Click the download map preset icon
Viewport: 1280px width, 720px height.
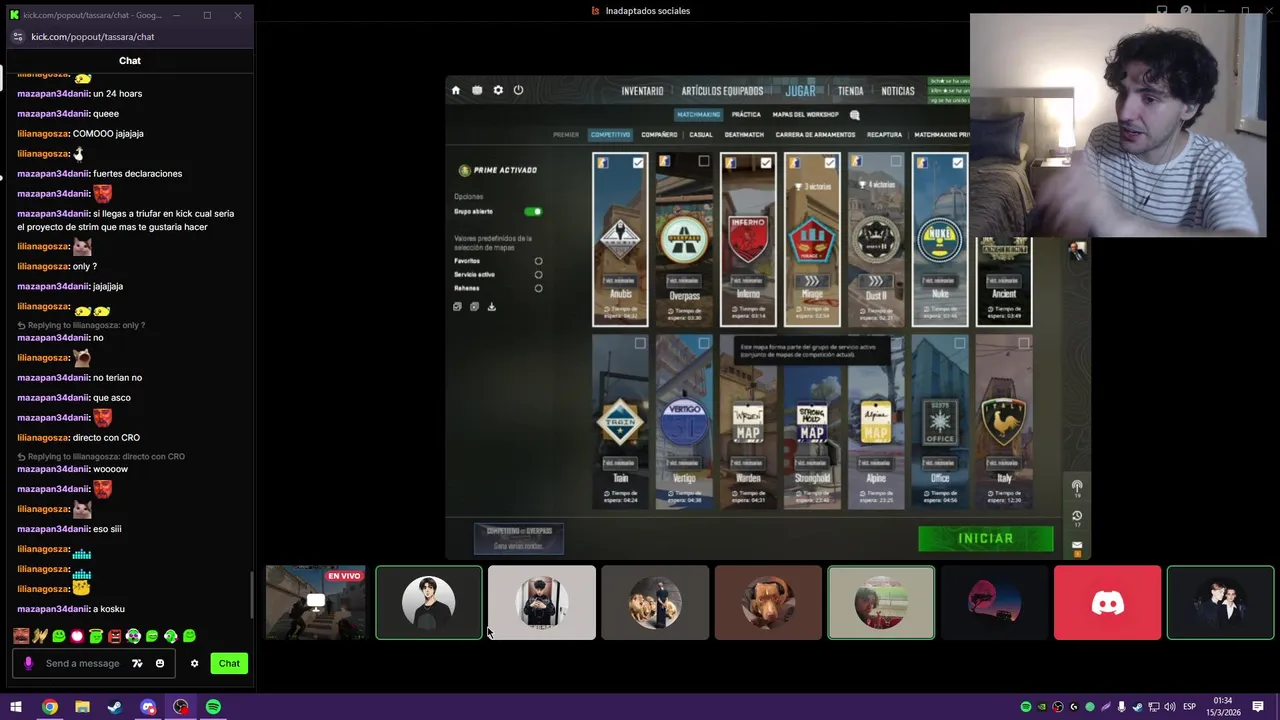tap(491, 307)
